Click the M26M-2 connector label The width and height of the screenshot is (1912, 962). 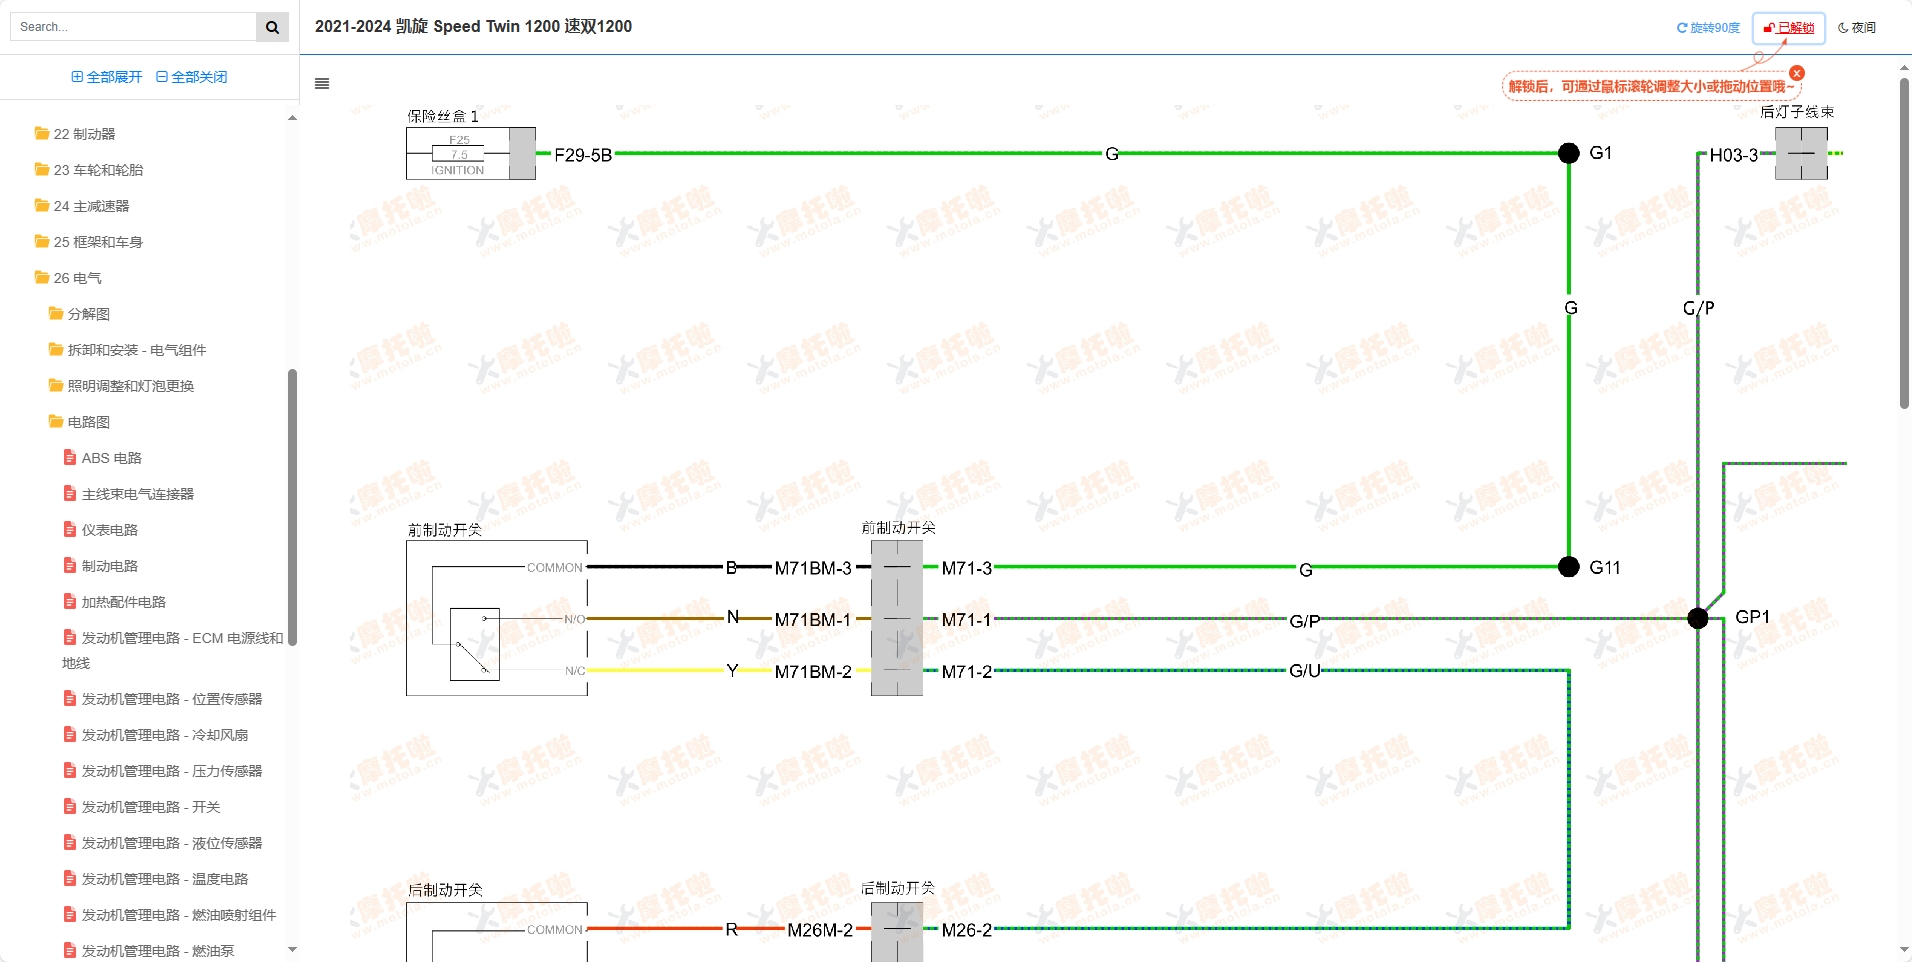coord(820,930)
